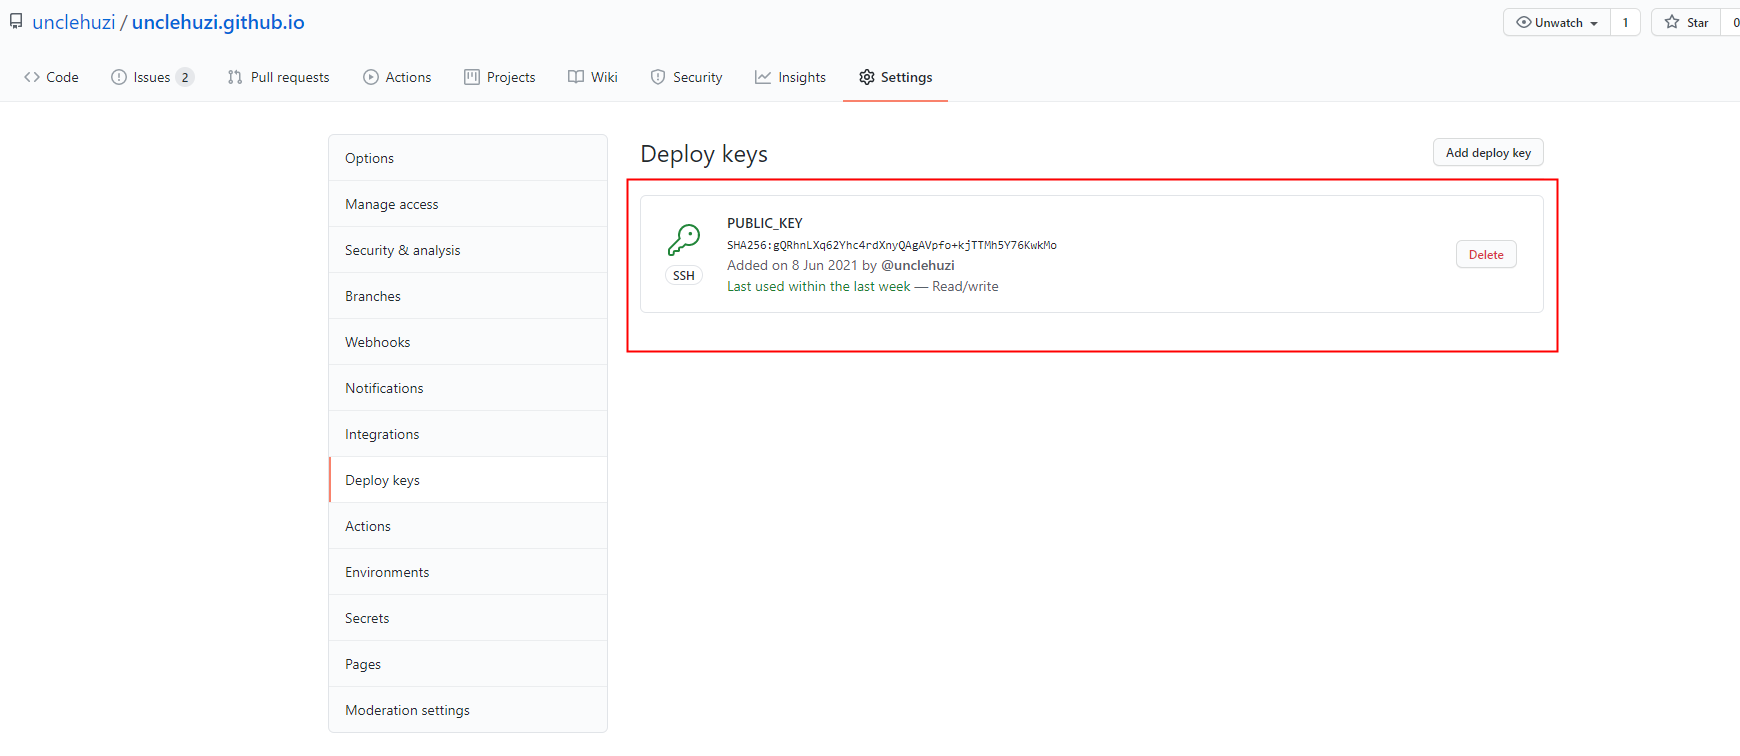Image resolution: width=1740 pixels, height=756 pixels.
Task: Open the Projects tab
Action: click(500, 77)
